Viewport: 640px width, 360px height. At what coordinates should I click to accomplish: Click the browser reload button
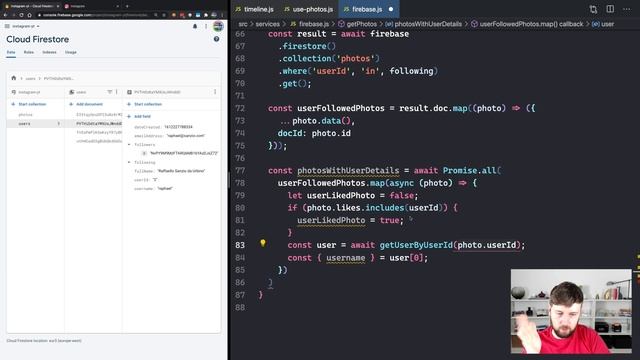pyautogui.click(x=21, y=15)
